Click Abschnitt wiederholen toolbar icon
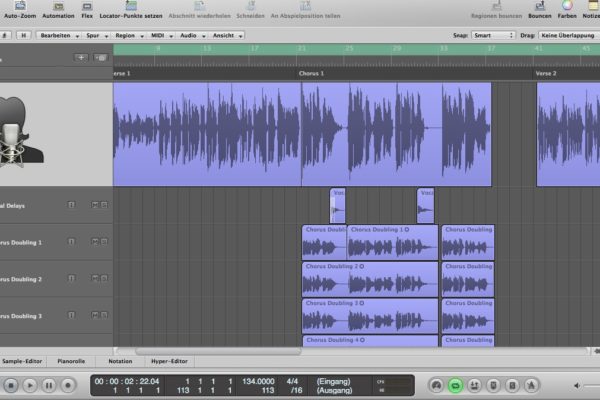 (199, 6)
